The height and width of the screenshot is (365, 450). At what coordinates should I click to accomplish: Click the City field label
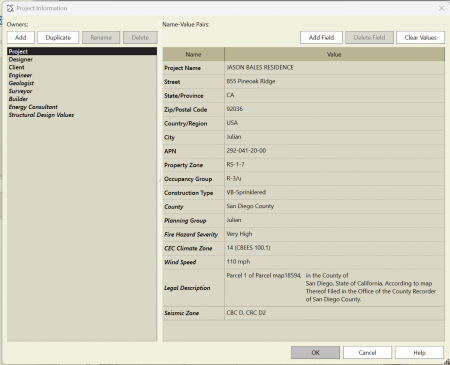(169, 137)
